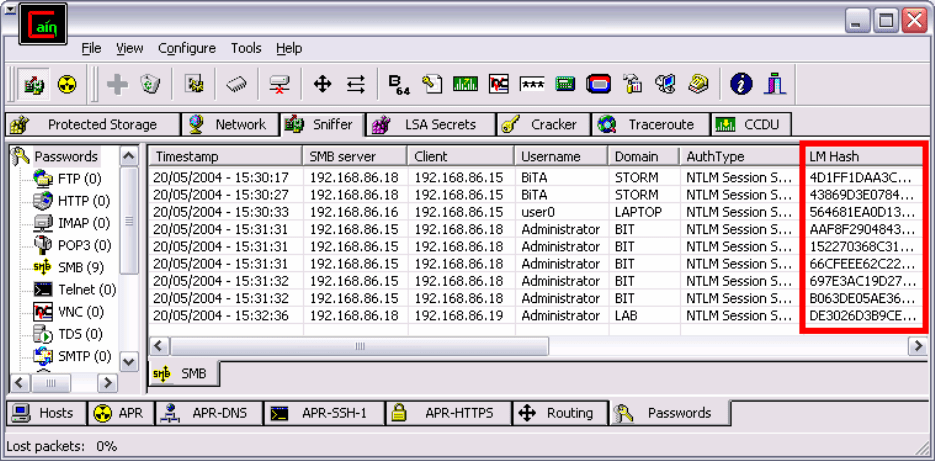Select IMAP (0) in the passwords tree
Image resolution: width=935 pixels, height=461 pixels.
click(83, 223)
